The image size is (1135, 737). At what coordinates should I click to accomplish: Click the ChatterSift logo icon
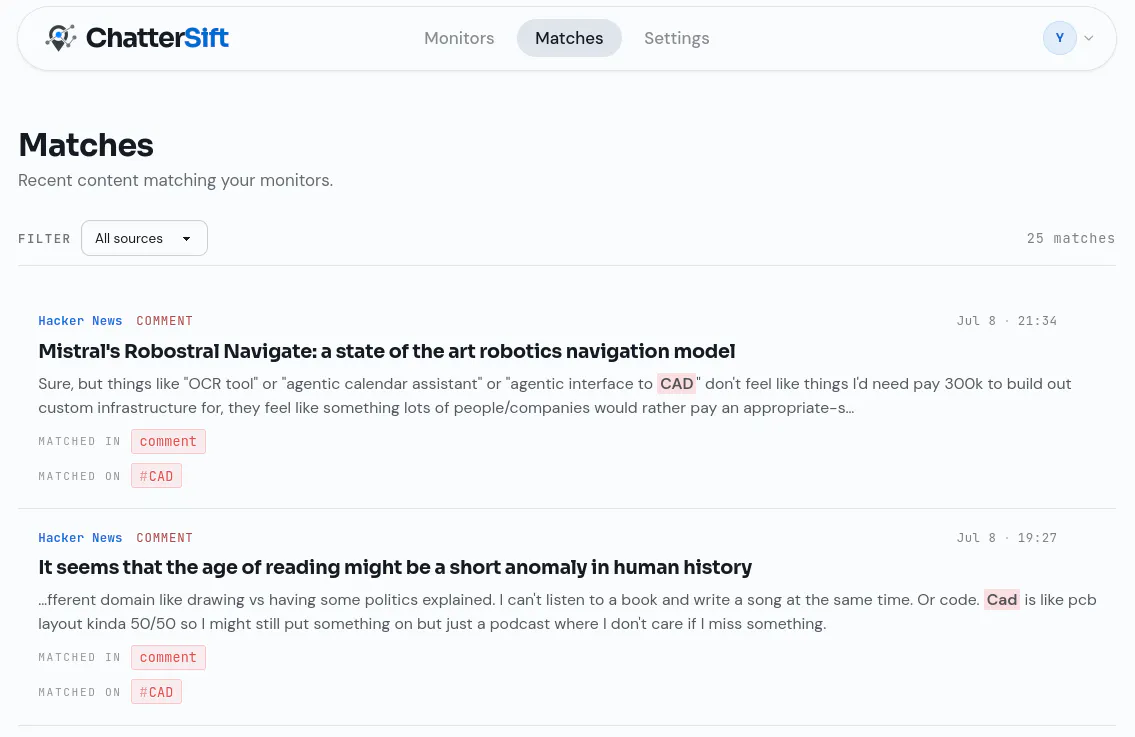point(60,38)
